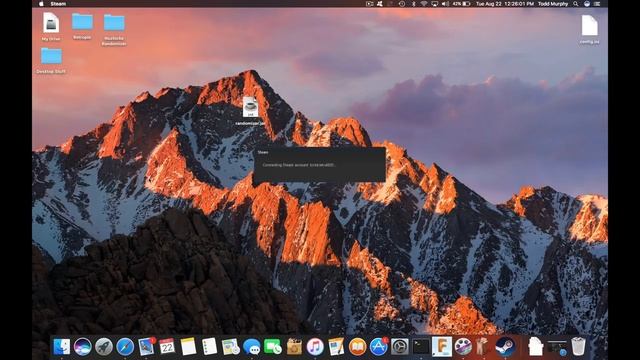Open brown box app icon in dock
640x360 pixels.
pos(294,347)
